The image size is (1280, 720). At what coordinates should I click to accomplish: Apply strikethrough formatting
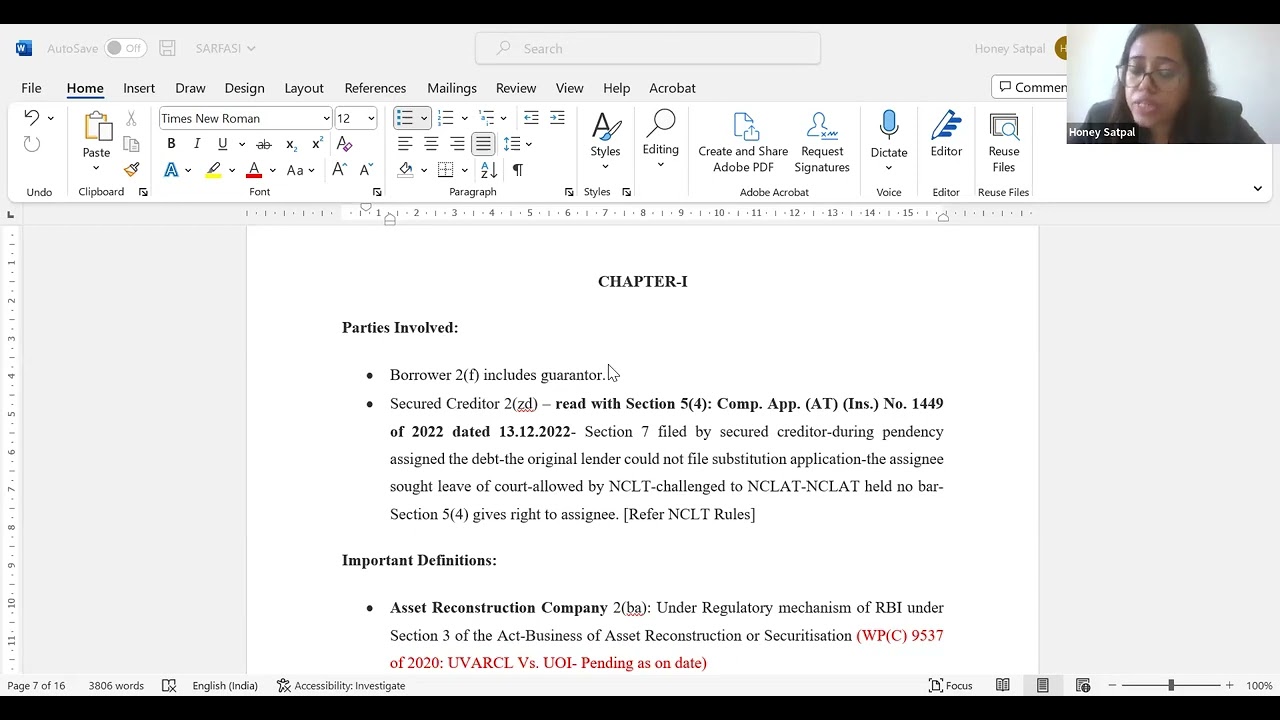(x=264, y=144)
